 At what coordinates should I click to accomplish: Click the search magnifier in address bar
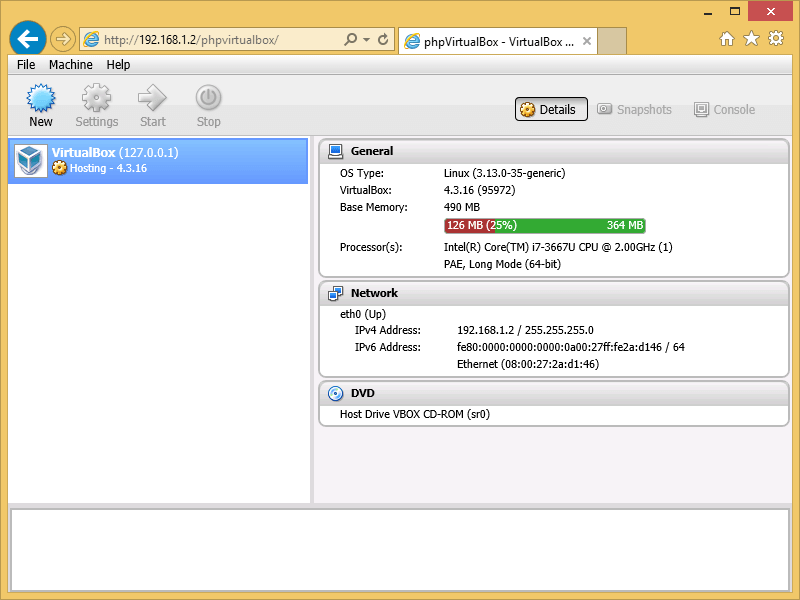coord(351,39)
